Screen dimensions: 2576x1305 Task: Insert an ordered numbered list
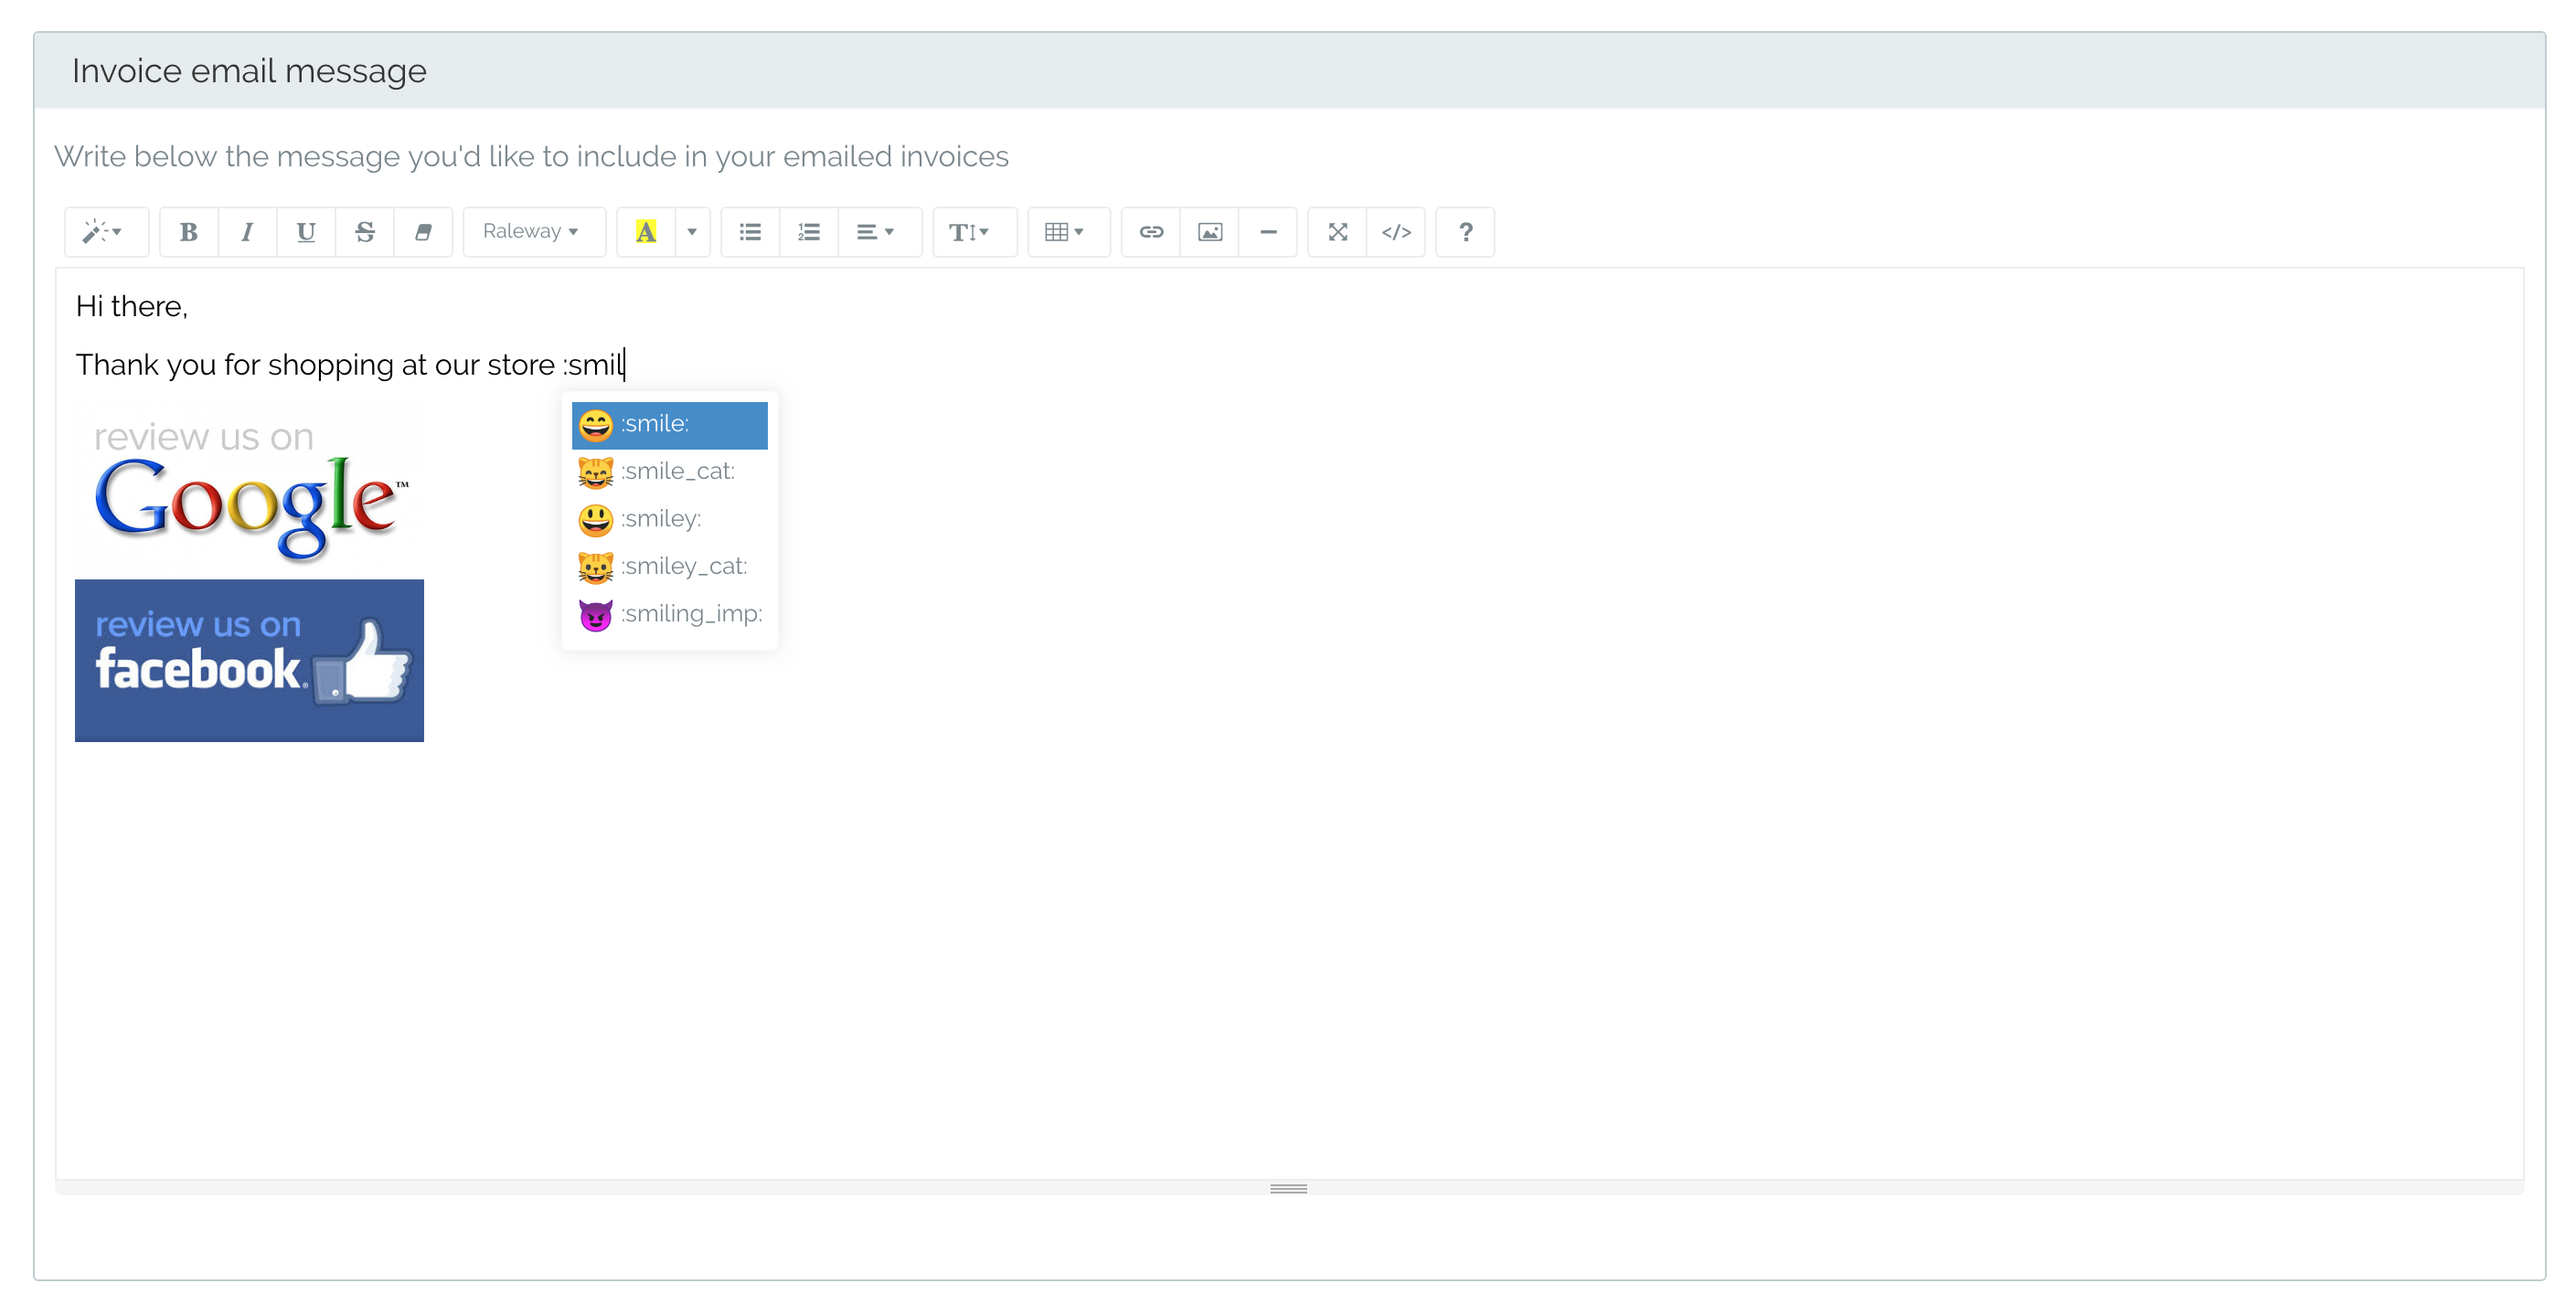click(808, 232)
